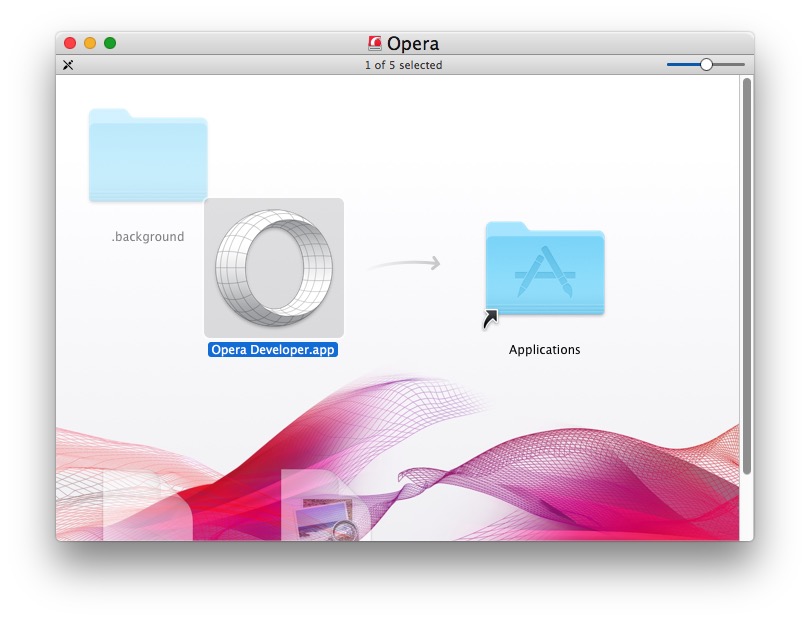Click the .background folder name
This screenshot has height=621, width=810.
[x=148, y=237]
